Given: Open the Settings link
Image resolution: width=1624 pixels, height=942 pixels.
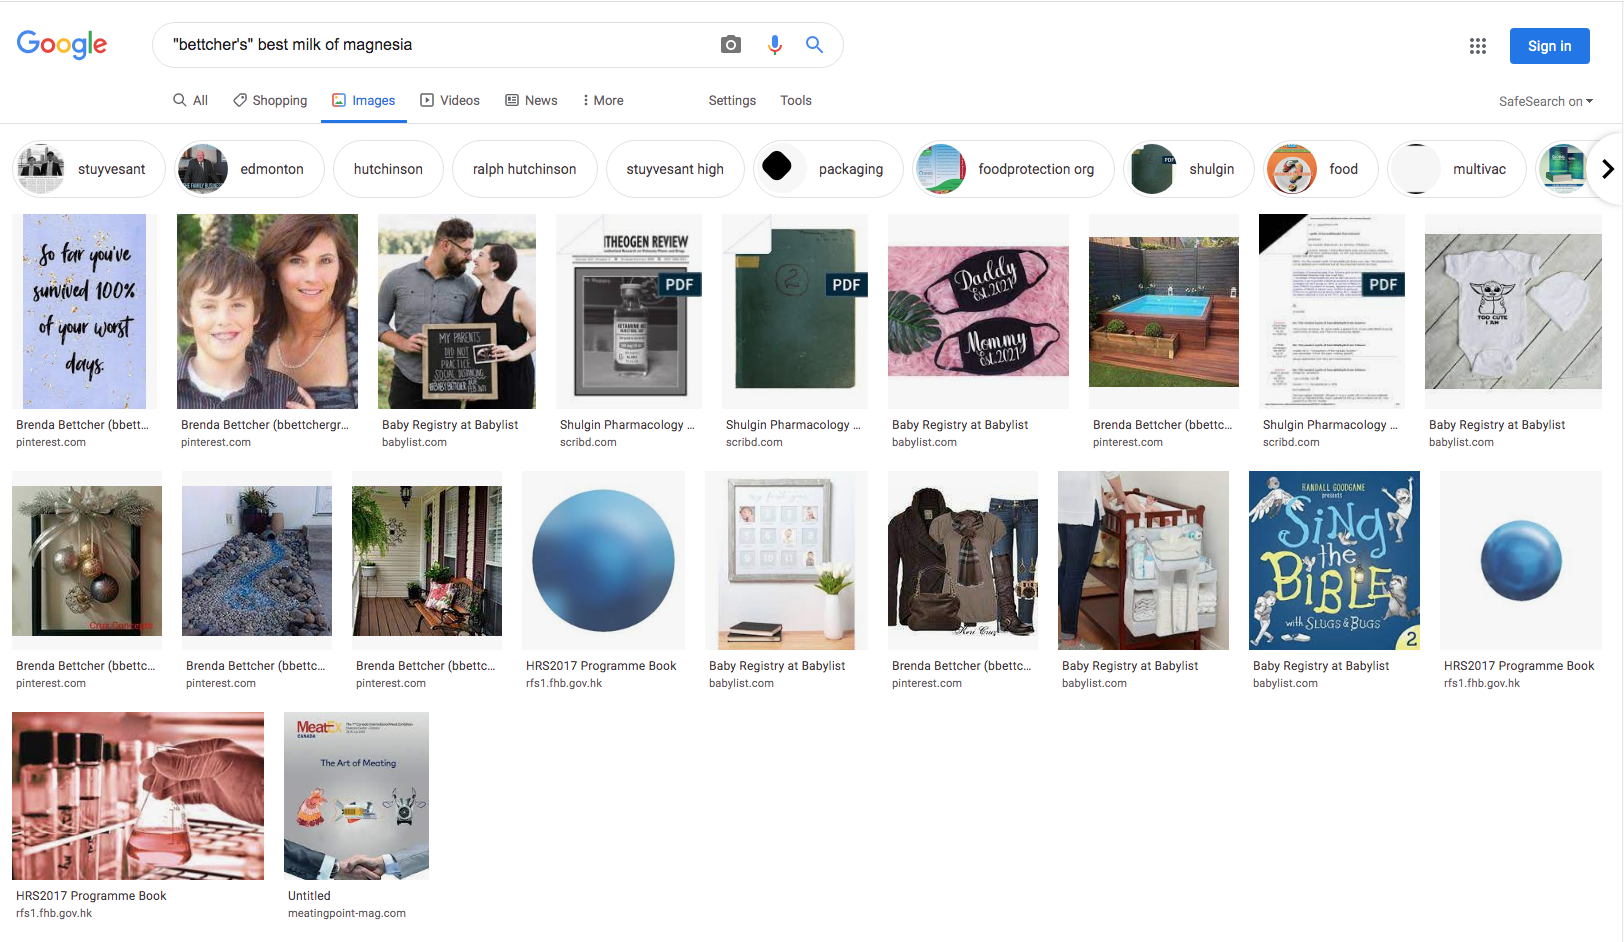Looking at the screenshot, I should [x=732, y=100].
